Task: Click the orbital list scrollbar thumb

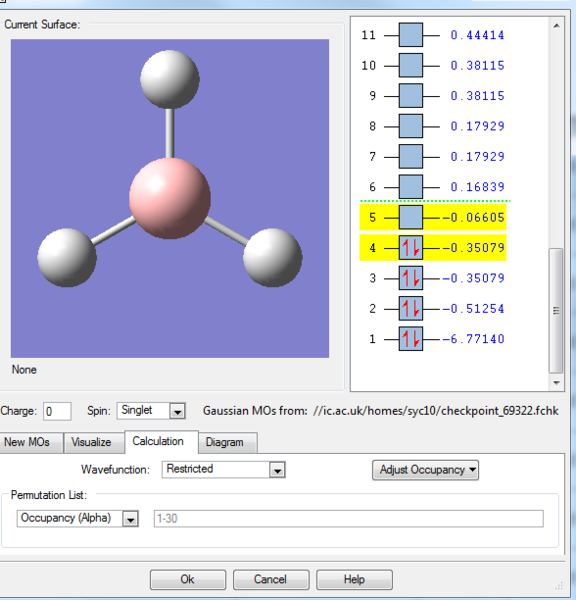Action: (x=556, y=310)
